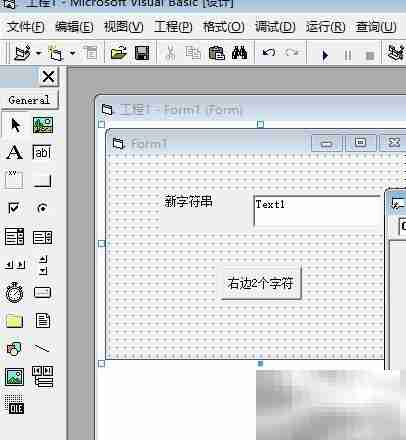The width and height of the screenshot is (406, 440).
Task: Click the Paste clipboard icon
Action: tap(216, 53)
